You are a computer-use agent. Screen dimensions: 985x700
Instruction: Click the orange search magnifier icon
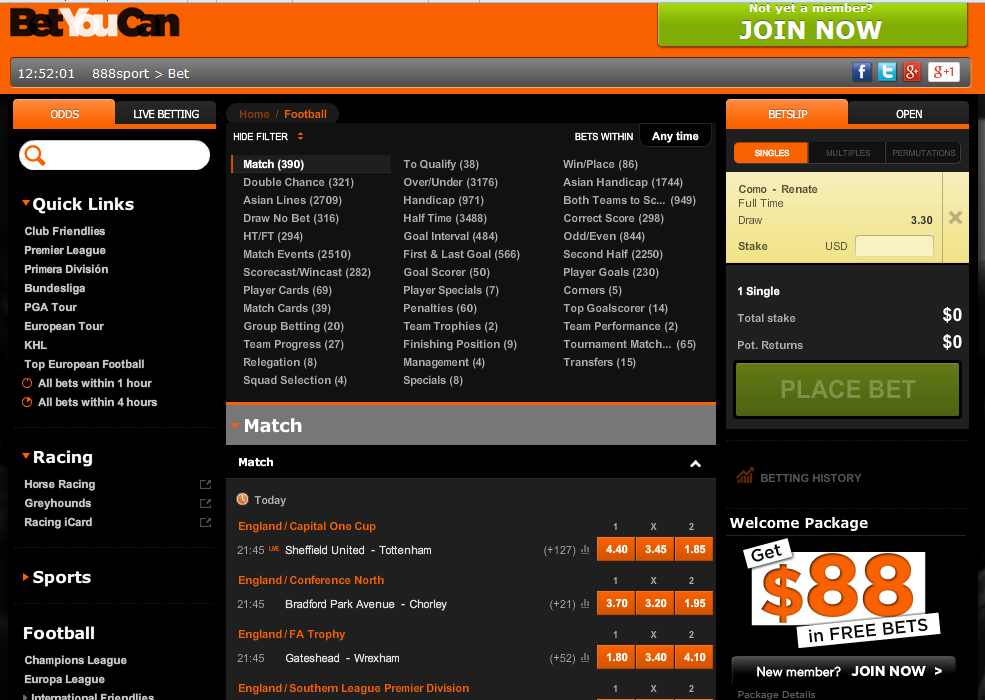tap(35, 155)
